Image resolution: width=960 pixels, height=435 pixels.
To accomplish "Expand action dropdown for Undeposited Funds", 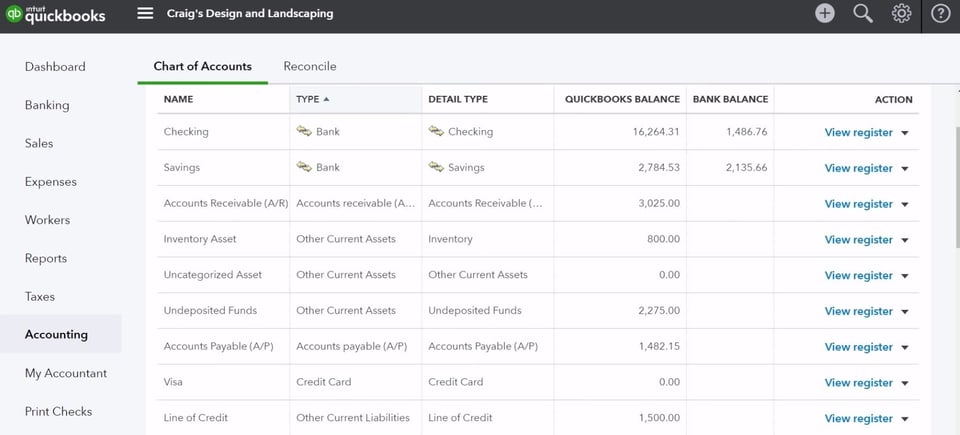I will (x=905, y=311).
